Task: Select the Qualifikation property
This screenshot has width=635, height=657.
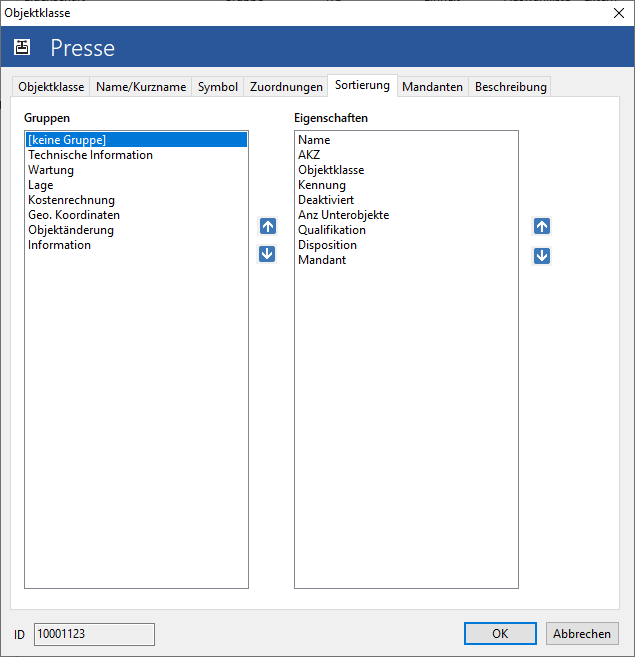Action: 406,230
